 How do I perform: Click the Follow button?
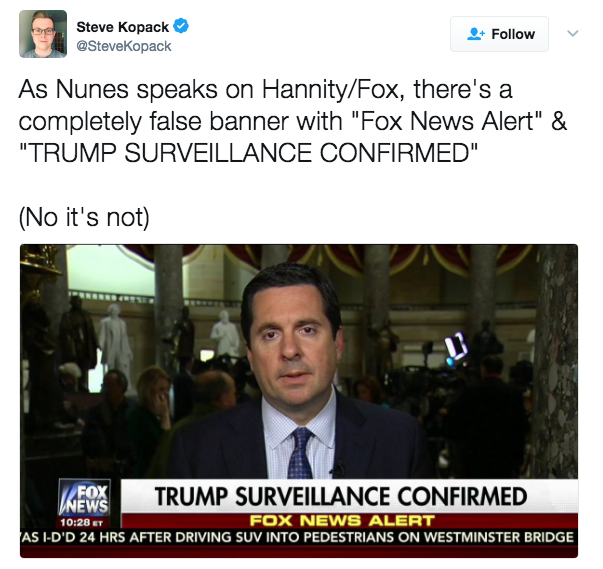pyautogui.click(x=499, y=34)
